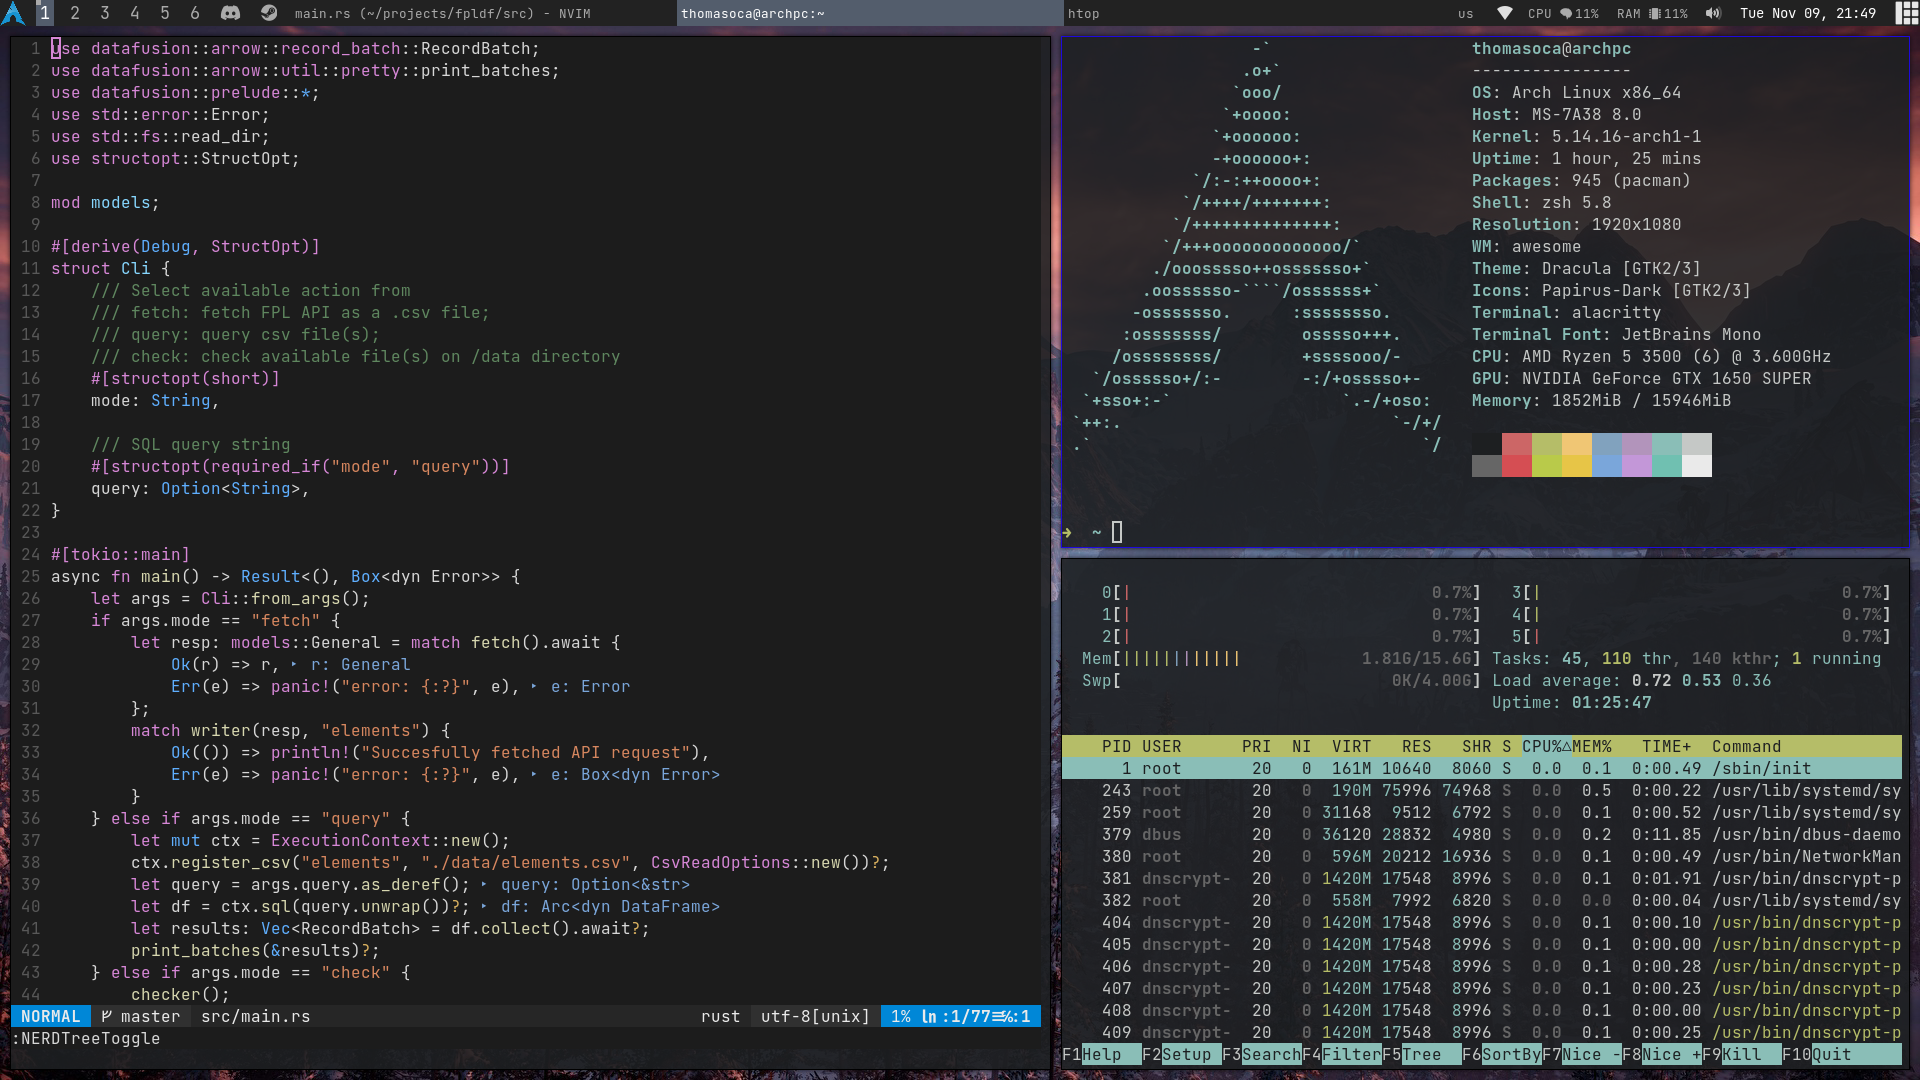Open the Steam workspace tag
This screenshot has height=1080, width=1920.
click(x=269, y=13)
